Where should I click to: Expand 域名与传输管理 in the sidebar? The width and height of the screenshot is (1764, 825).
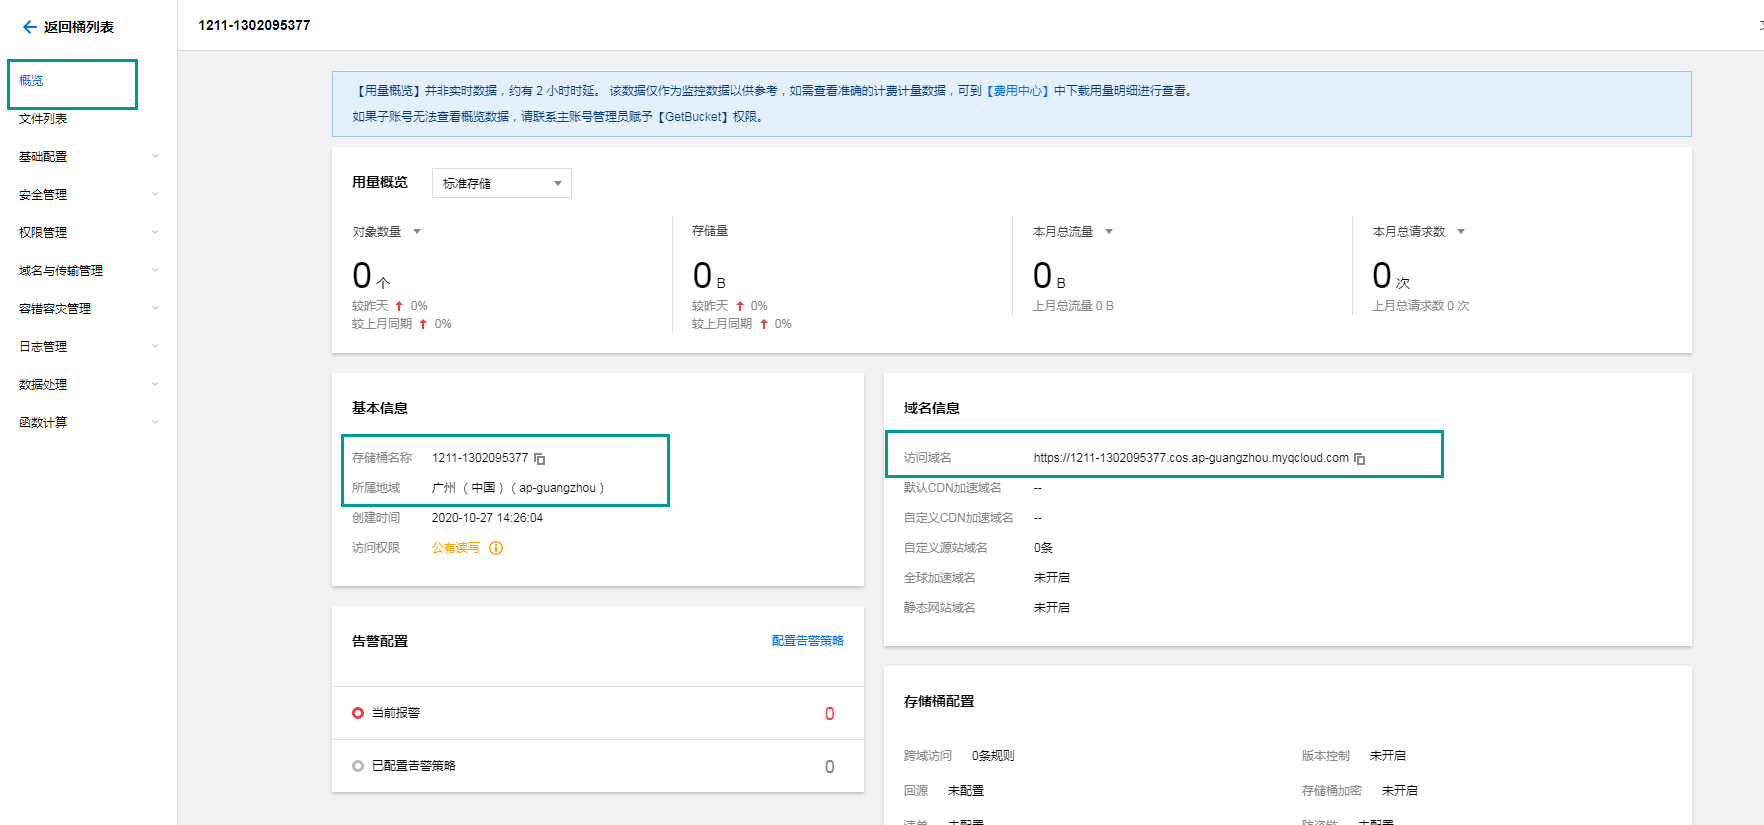tap(88, 271)
